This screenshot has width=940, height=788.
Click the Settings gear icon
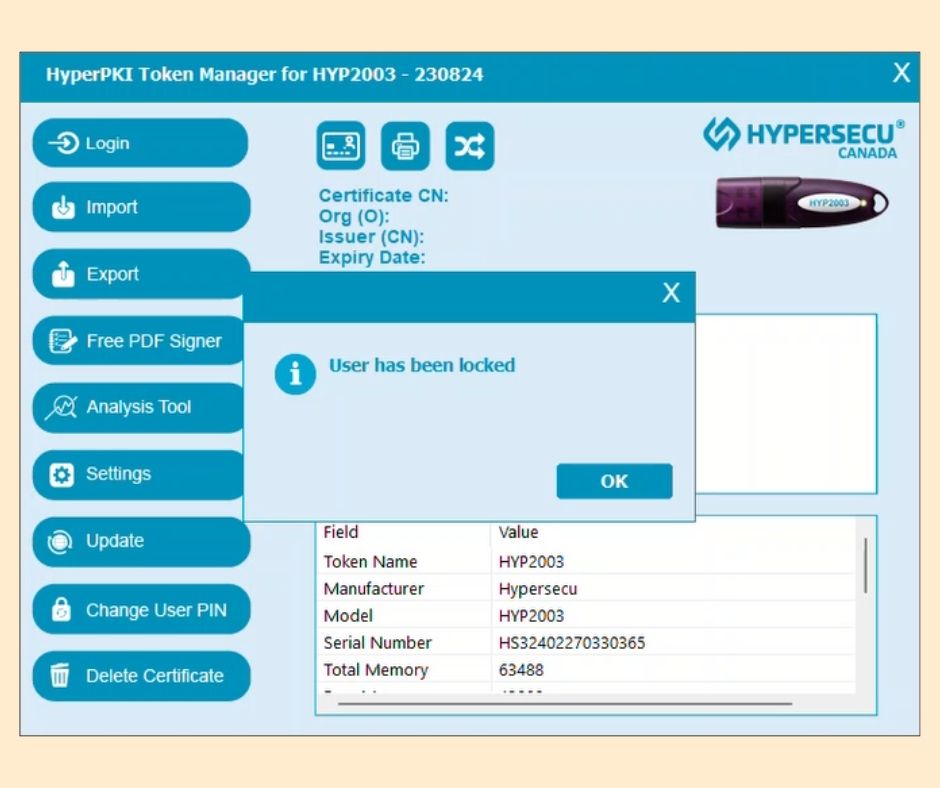61,474
